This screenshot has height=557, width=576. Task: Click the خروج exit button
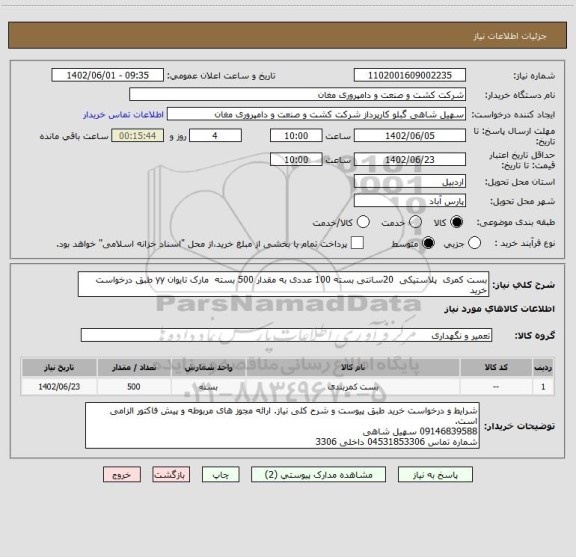tap(122, 475)
